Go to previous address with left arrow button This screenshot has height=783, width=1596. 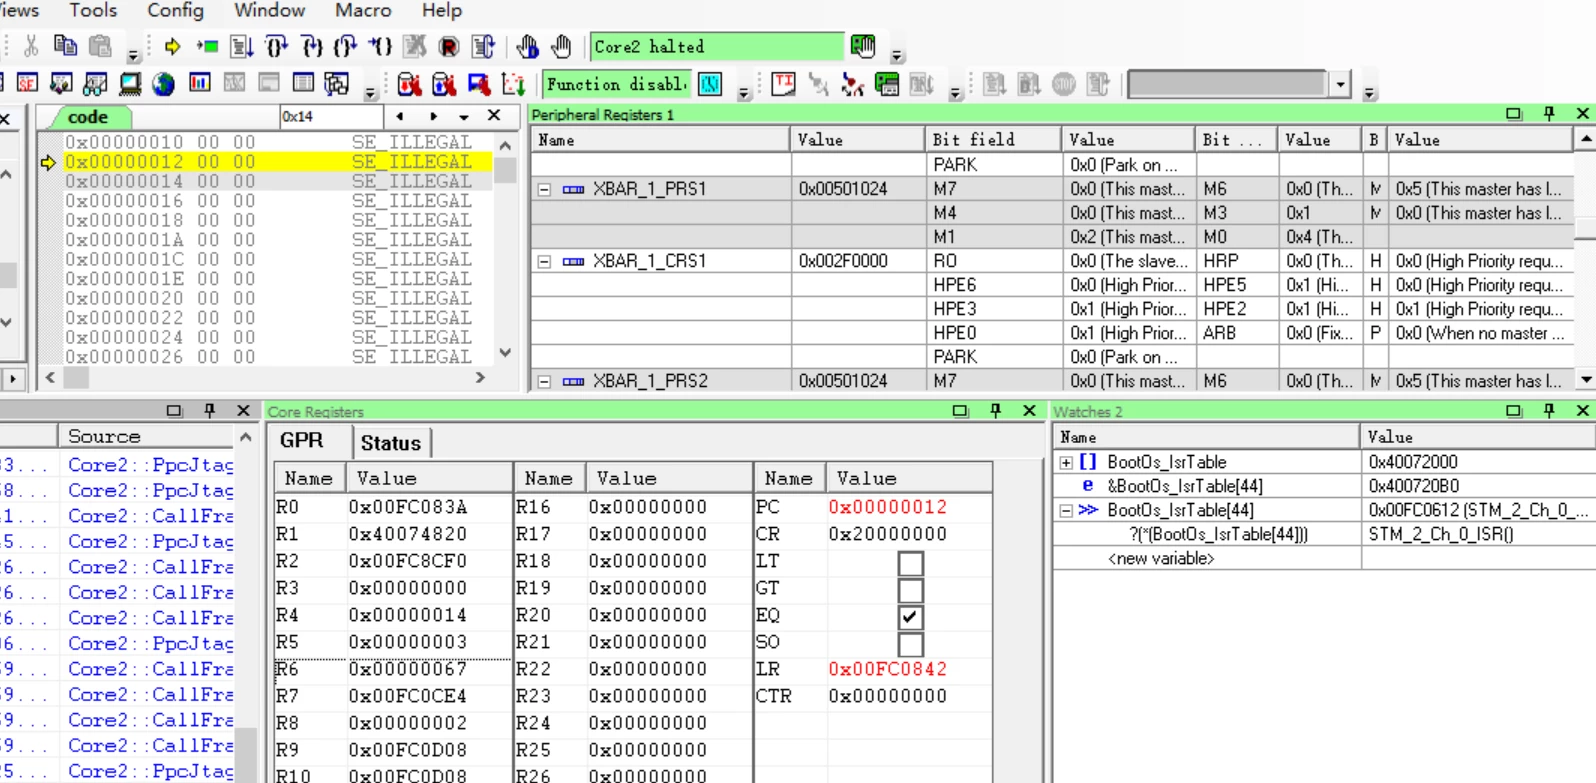pos(400,117)
